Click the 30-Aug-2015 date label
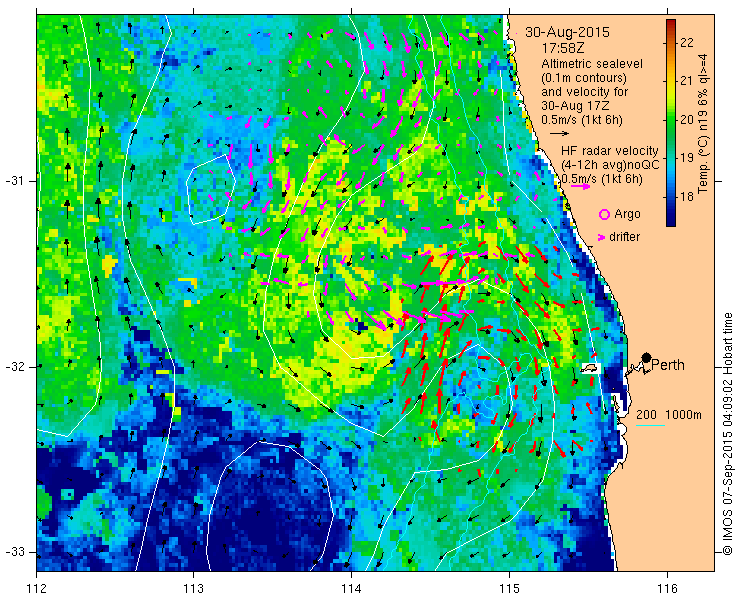Screen dimensions: 740x600 567,32
